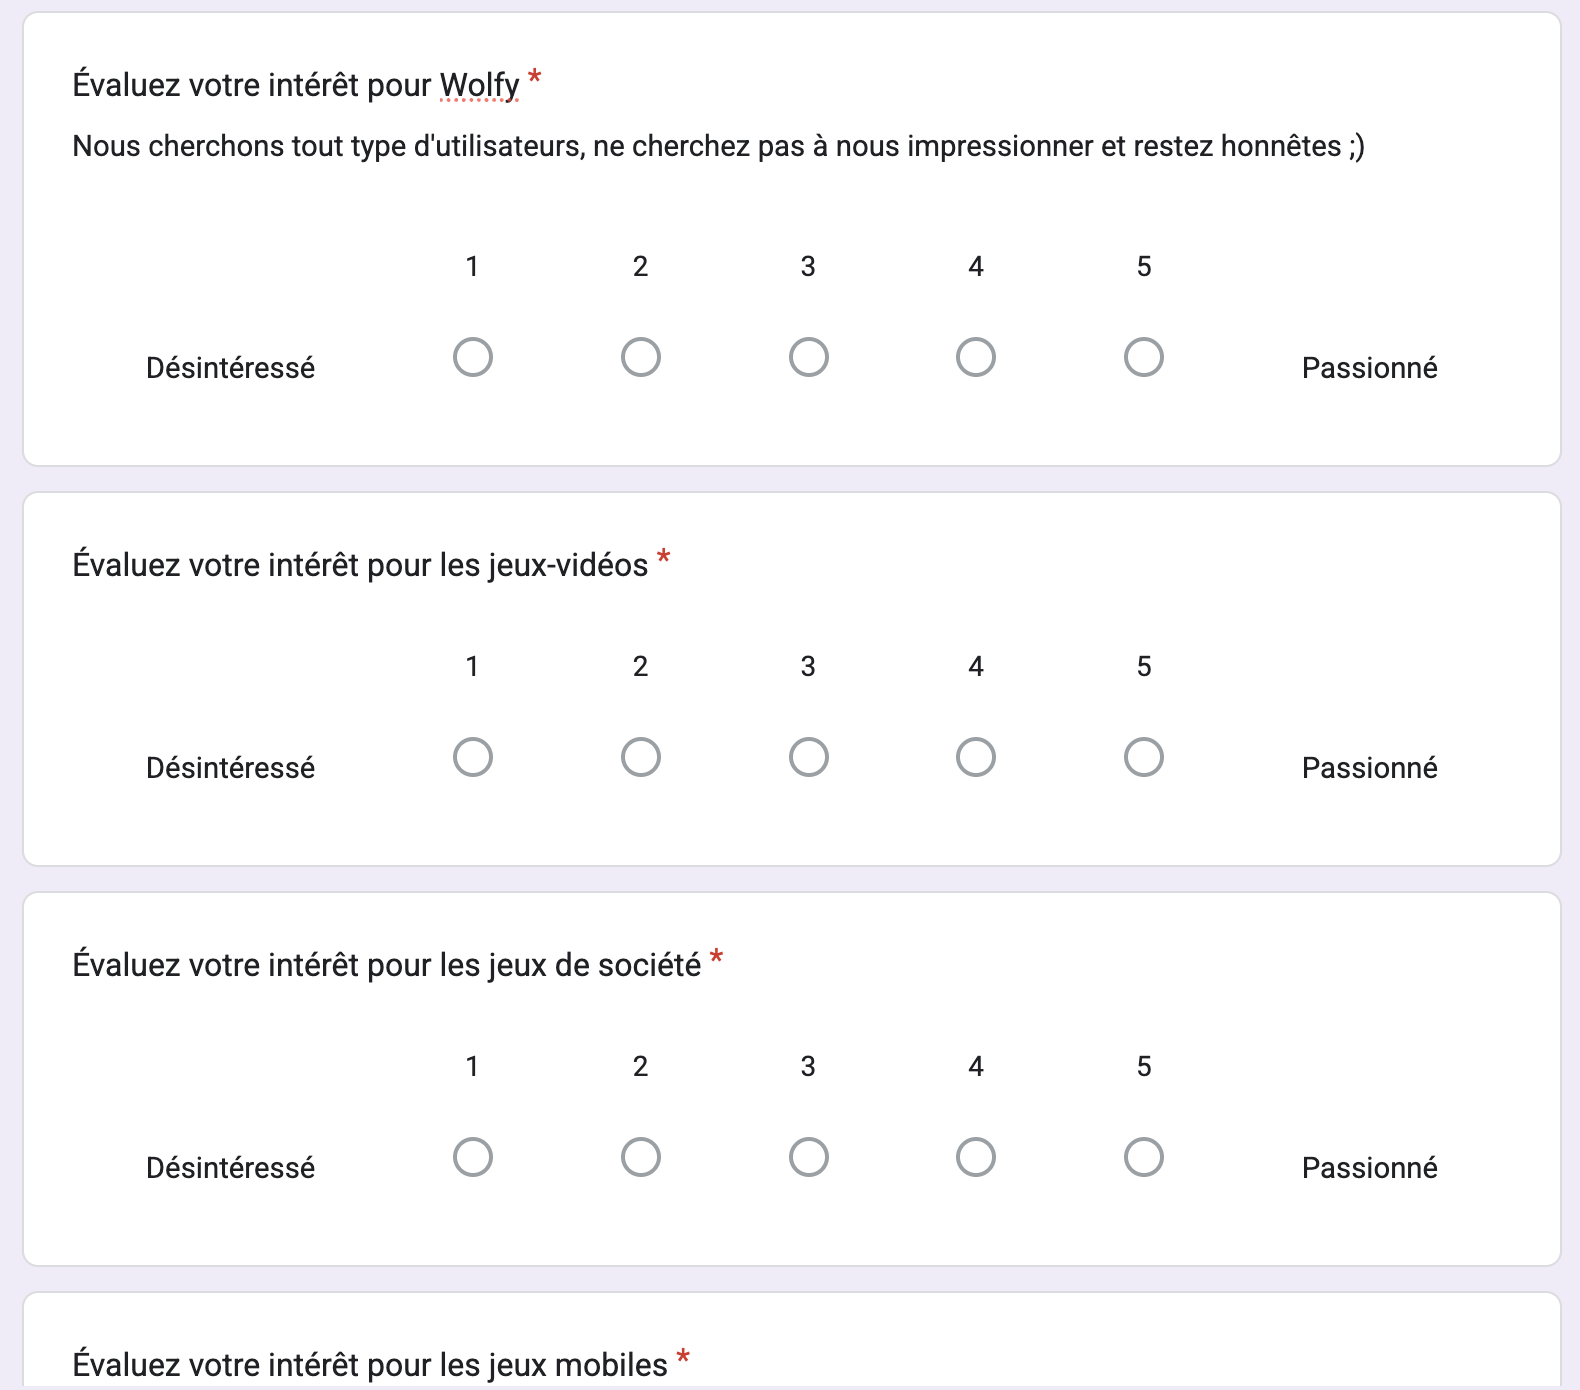The image size is (1580, 1390).
Task: Select rating 1 for Wolfy interest
Action: [473, 357]
